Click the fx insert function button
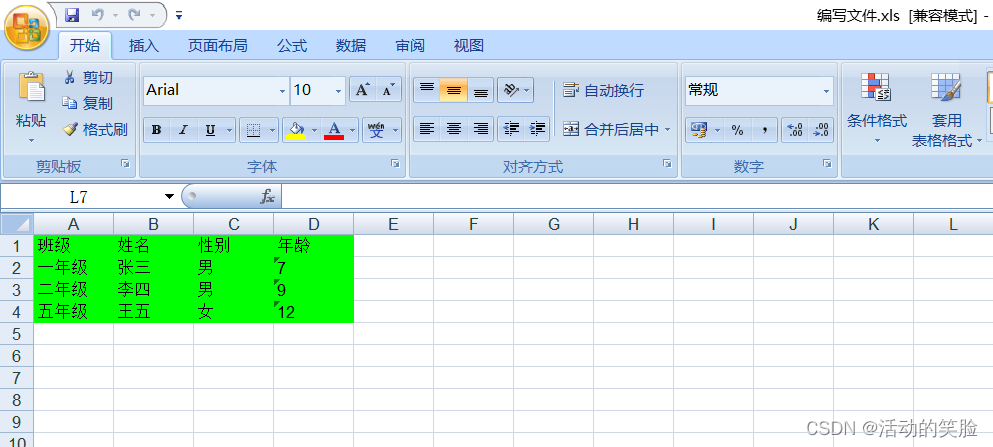 coord(267,197)
